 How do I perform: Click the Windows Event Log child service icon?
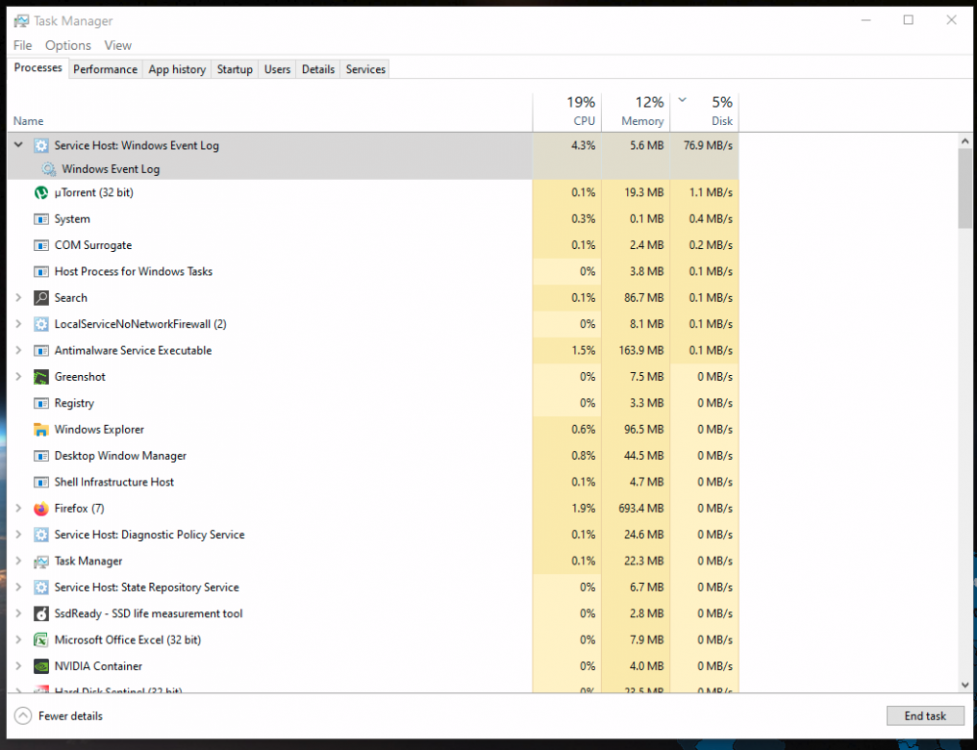pos(49,169)
